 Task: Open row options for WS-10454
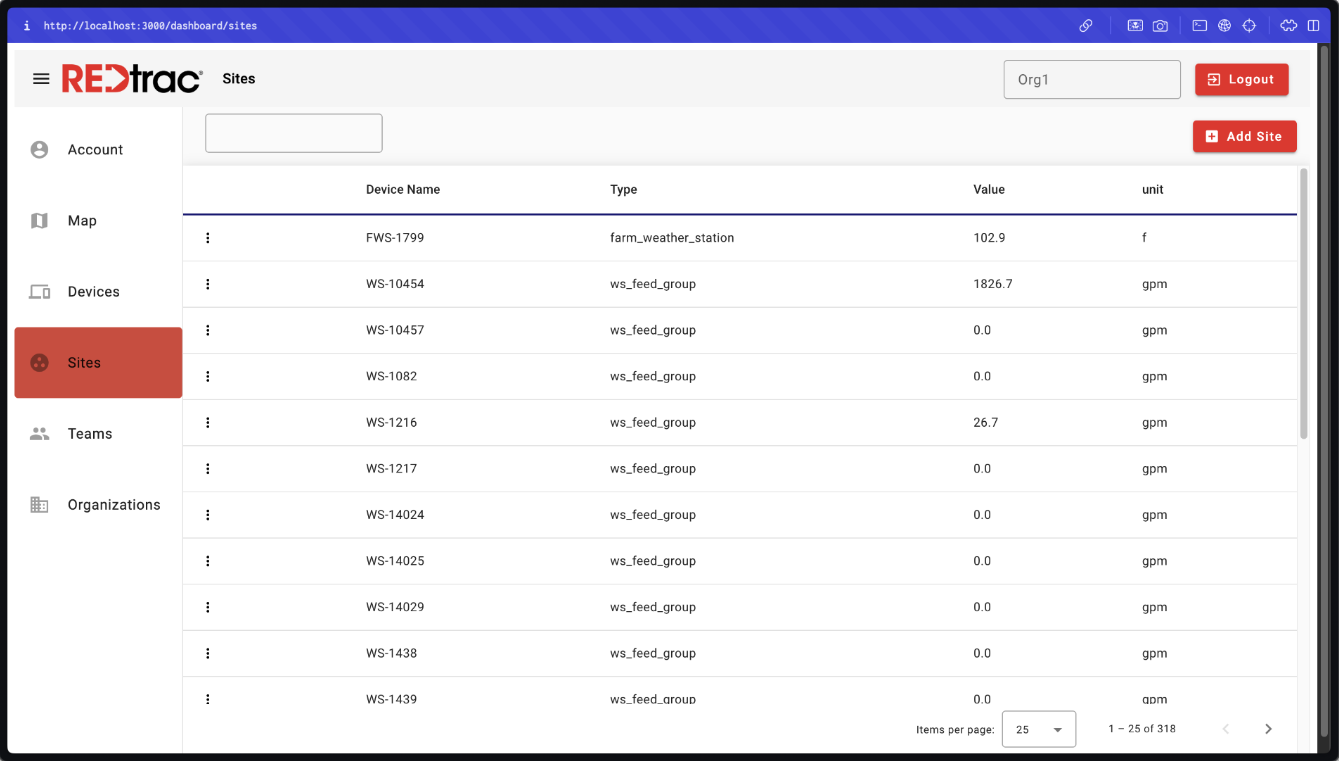[208, 284]
